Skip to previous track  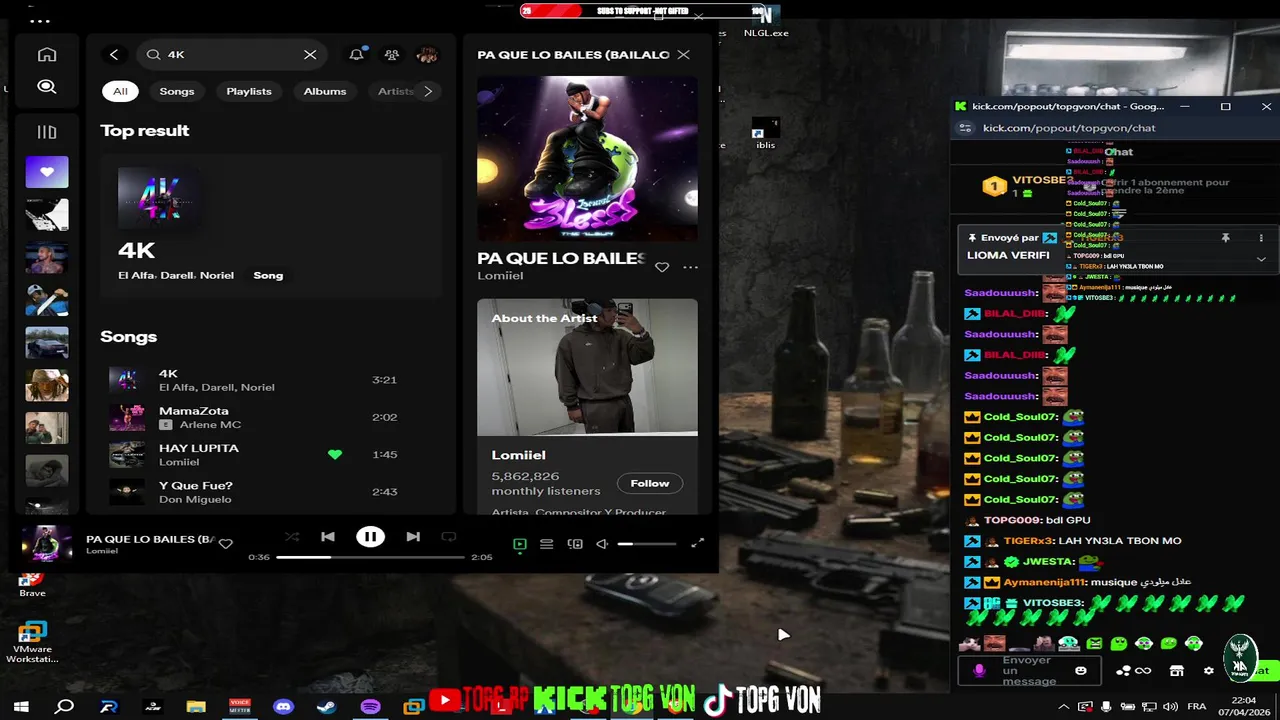(327, 537)
